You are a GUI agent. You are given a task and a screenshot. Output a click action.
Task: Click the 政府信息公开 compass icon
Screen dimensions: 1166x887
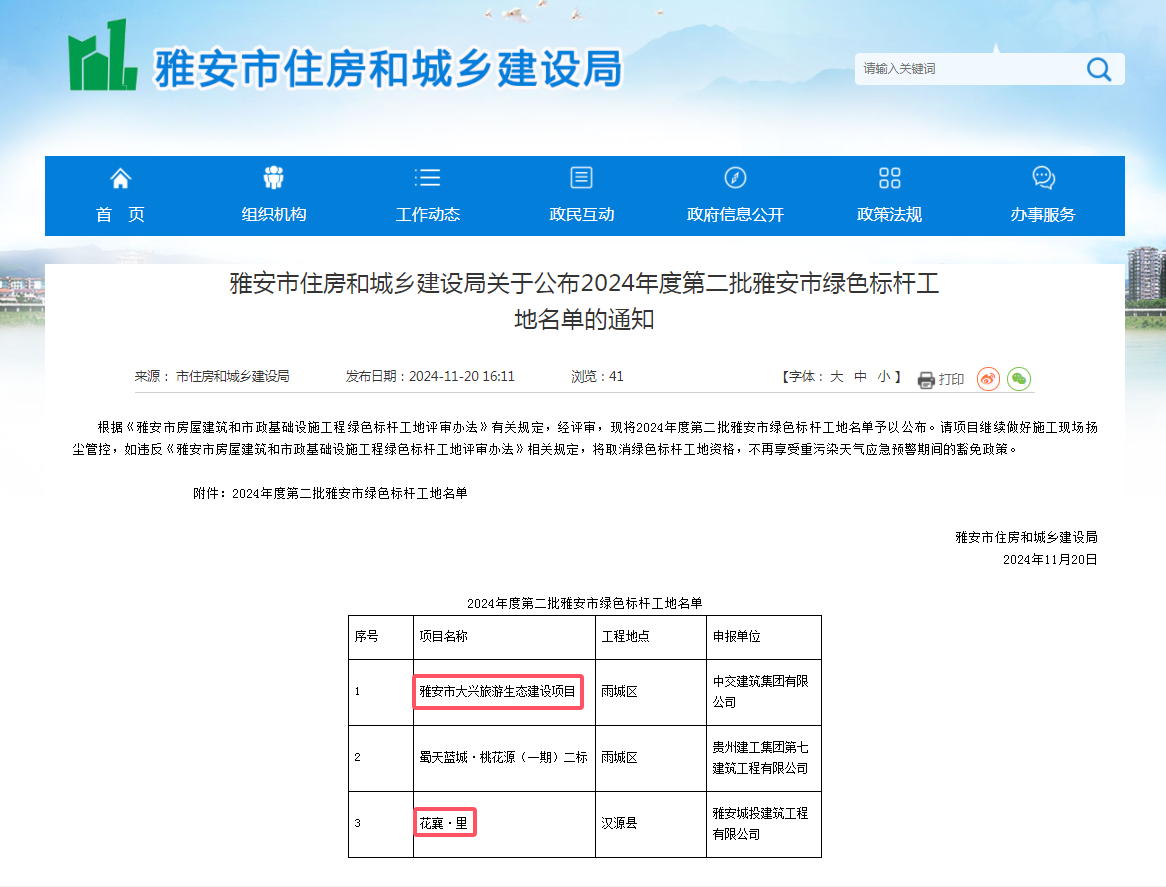(735, 178)
